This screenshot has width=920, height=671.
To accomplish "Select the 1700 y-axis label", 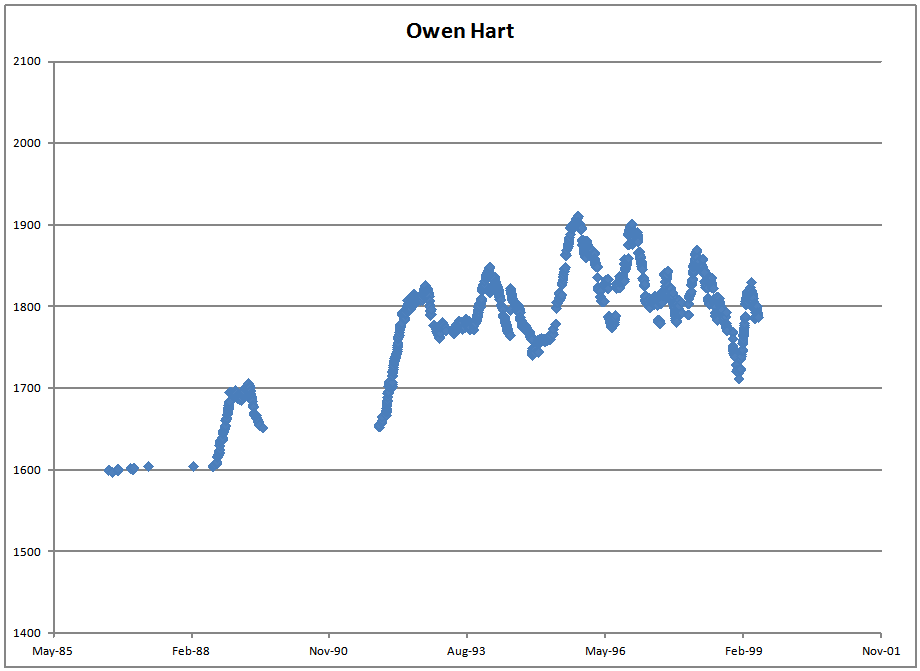I will pyautogui.click(x=27, y=388).
